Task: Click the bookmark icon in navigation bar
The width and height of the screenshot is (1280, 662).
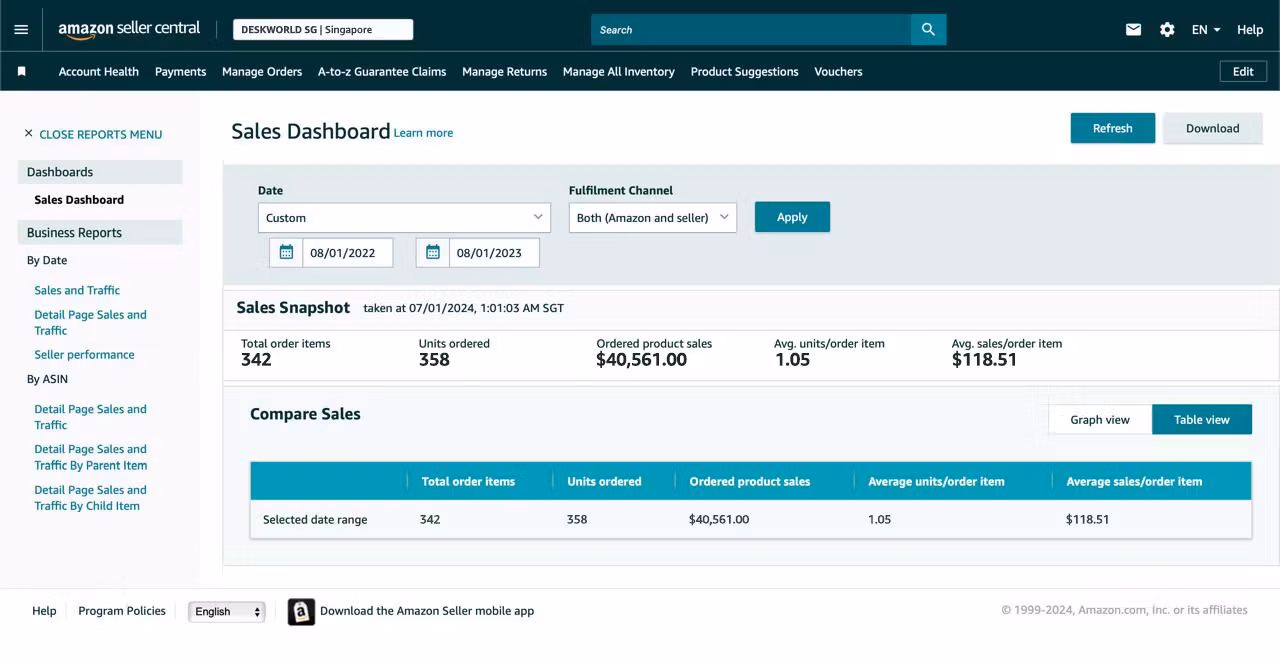Action: tap(22, 72)
